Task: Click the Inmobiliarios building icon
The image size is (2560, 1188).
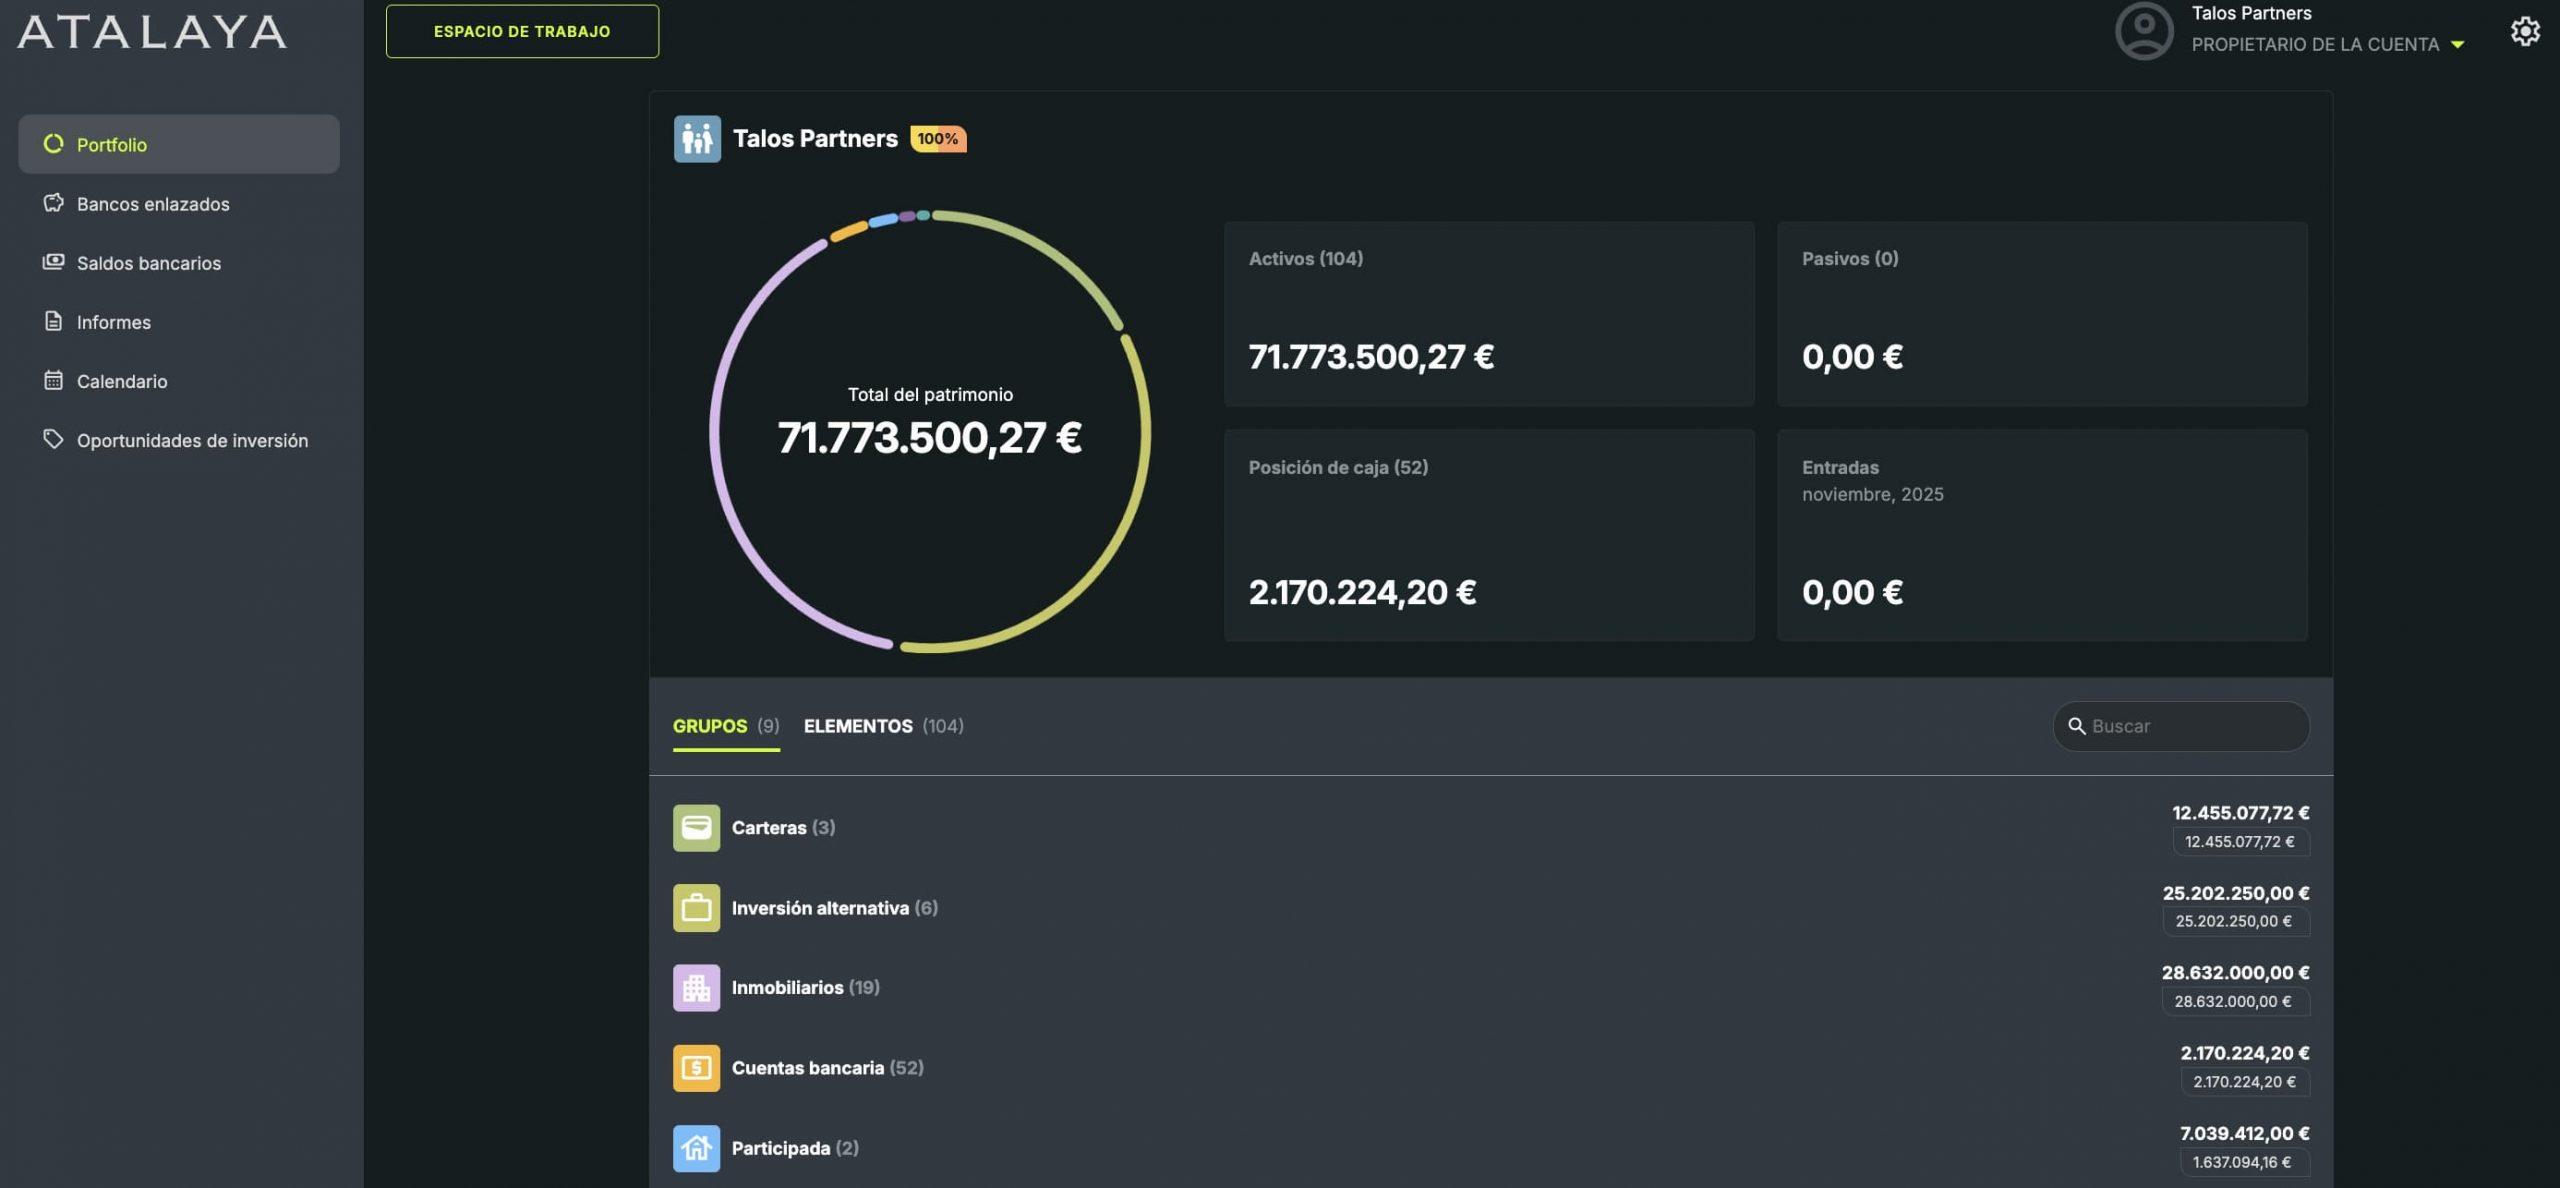Action: (x=696, y=988)
